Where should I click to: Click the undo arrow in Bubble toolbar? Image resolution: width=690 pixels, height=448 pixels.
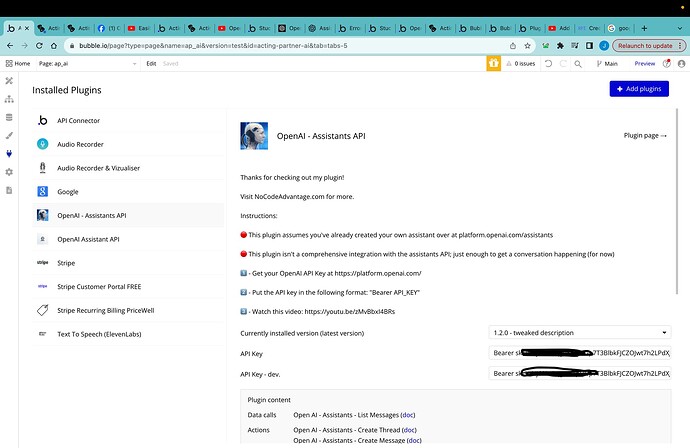pyautogui.click(x=548, y=63)
